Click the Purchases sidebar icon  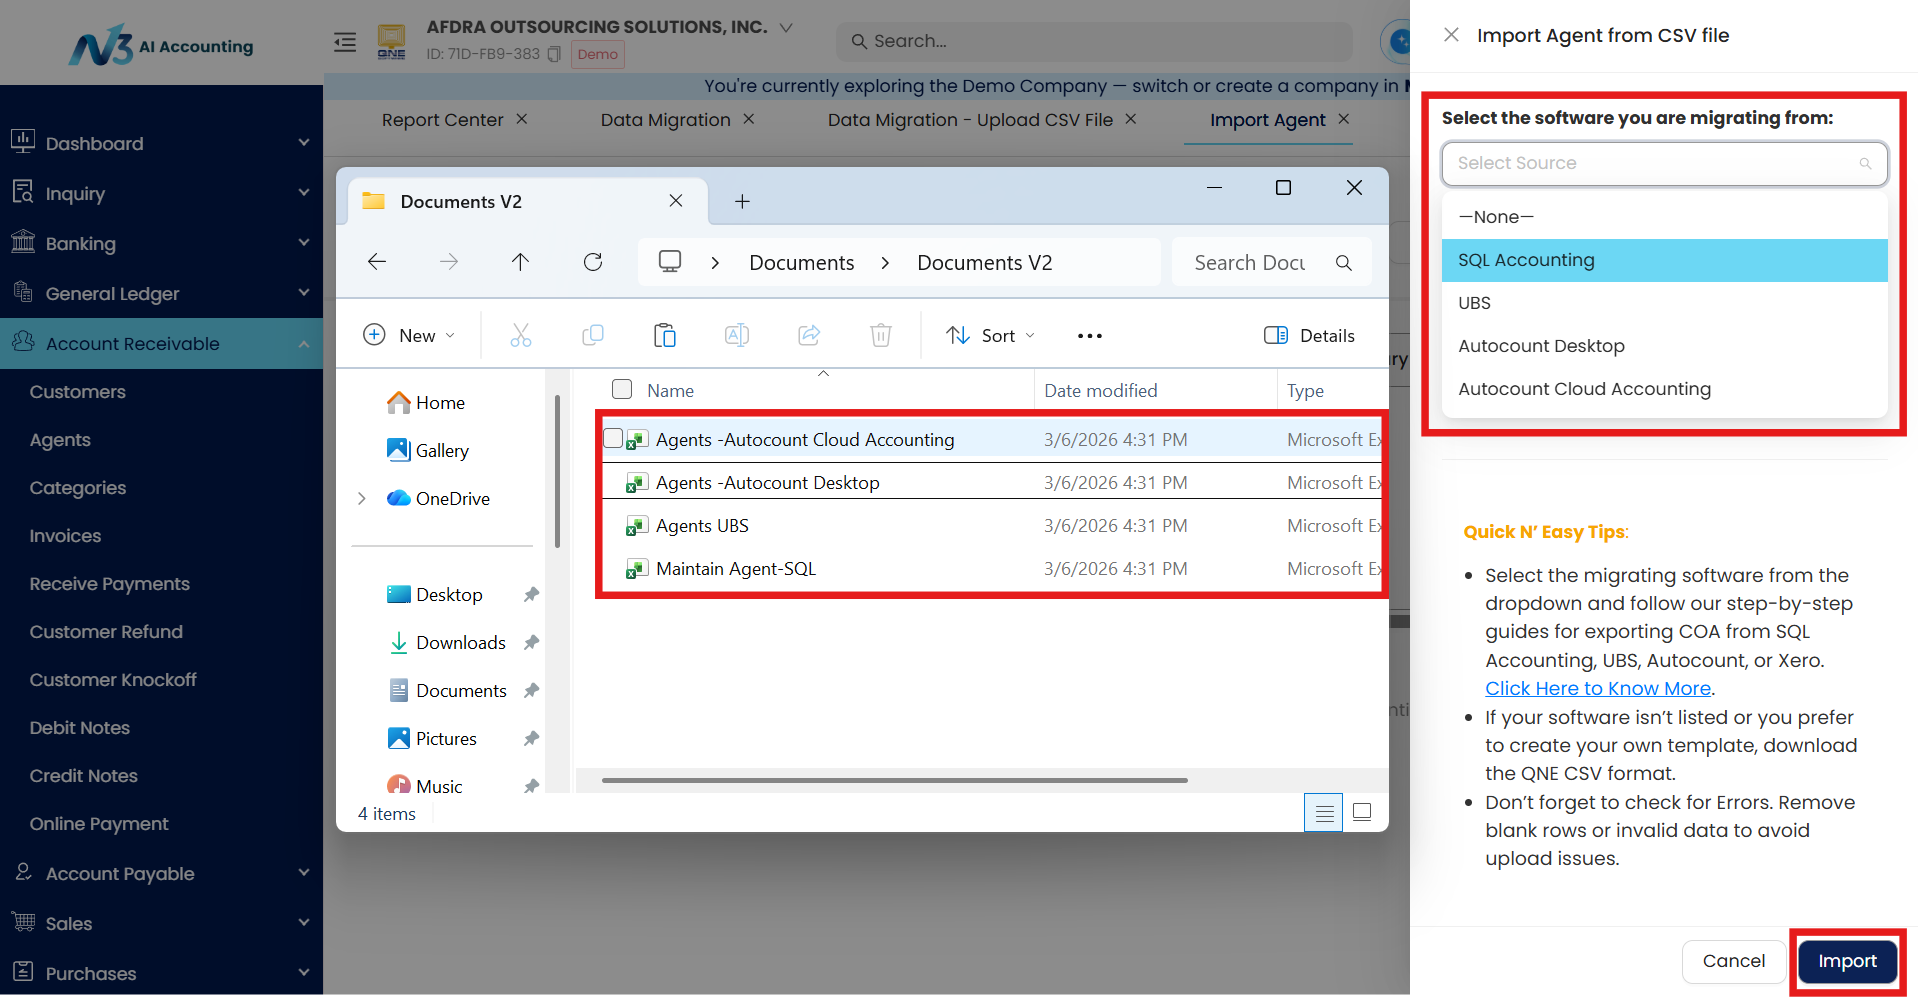pyautogui.click(x=23, y=972)
